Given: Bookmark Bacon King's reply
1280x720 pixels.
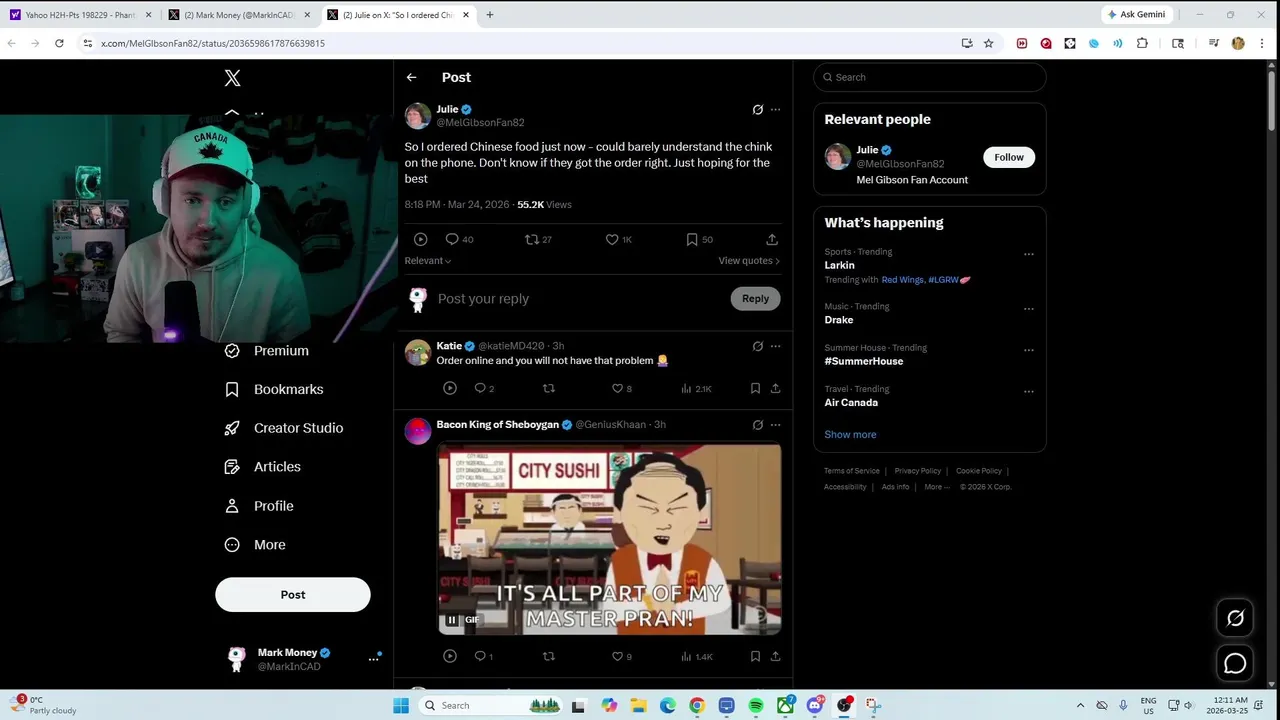Looking at the screenshot, I should pyautogui.click(x=755, y=656).
